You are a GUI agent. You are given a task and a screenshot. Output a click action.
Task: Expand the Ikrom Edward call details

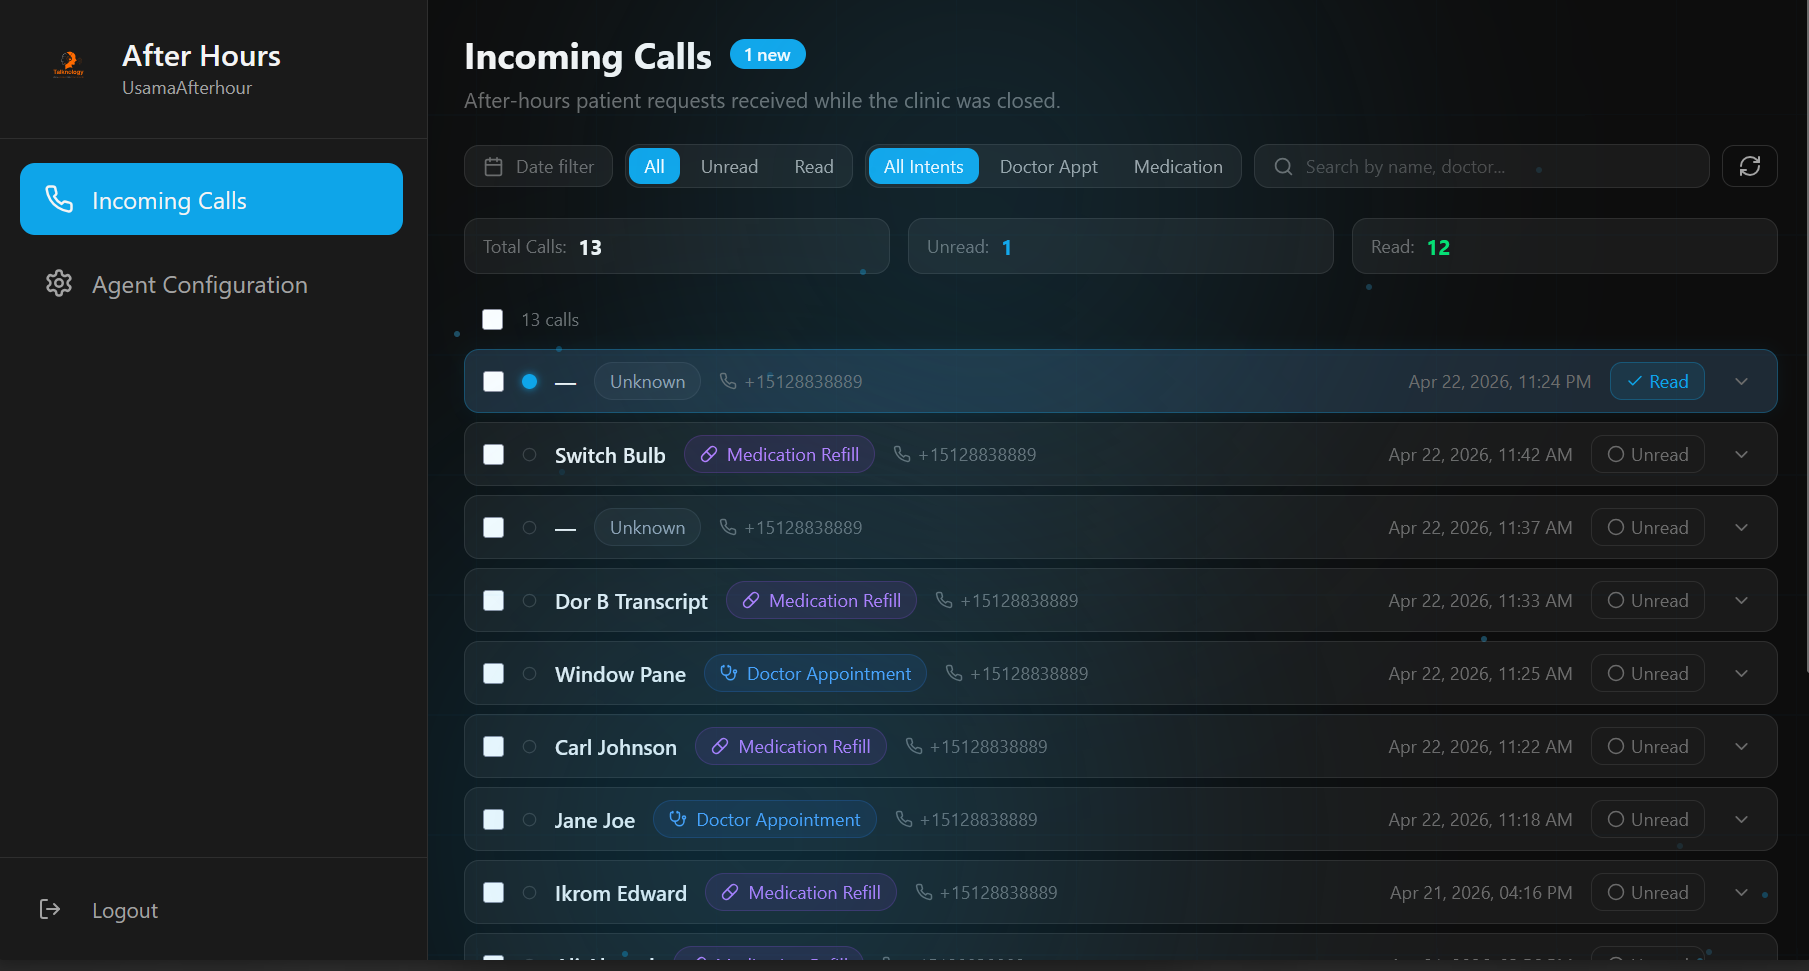(1741, 892)
